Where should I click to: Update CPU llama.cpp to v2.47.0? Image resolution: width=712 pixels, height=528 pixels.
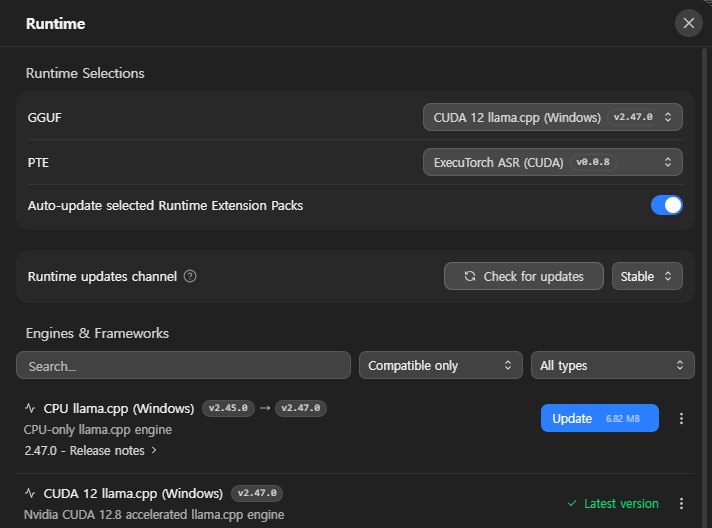click(x=599, y=418)
